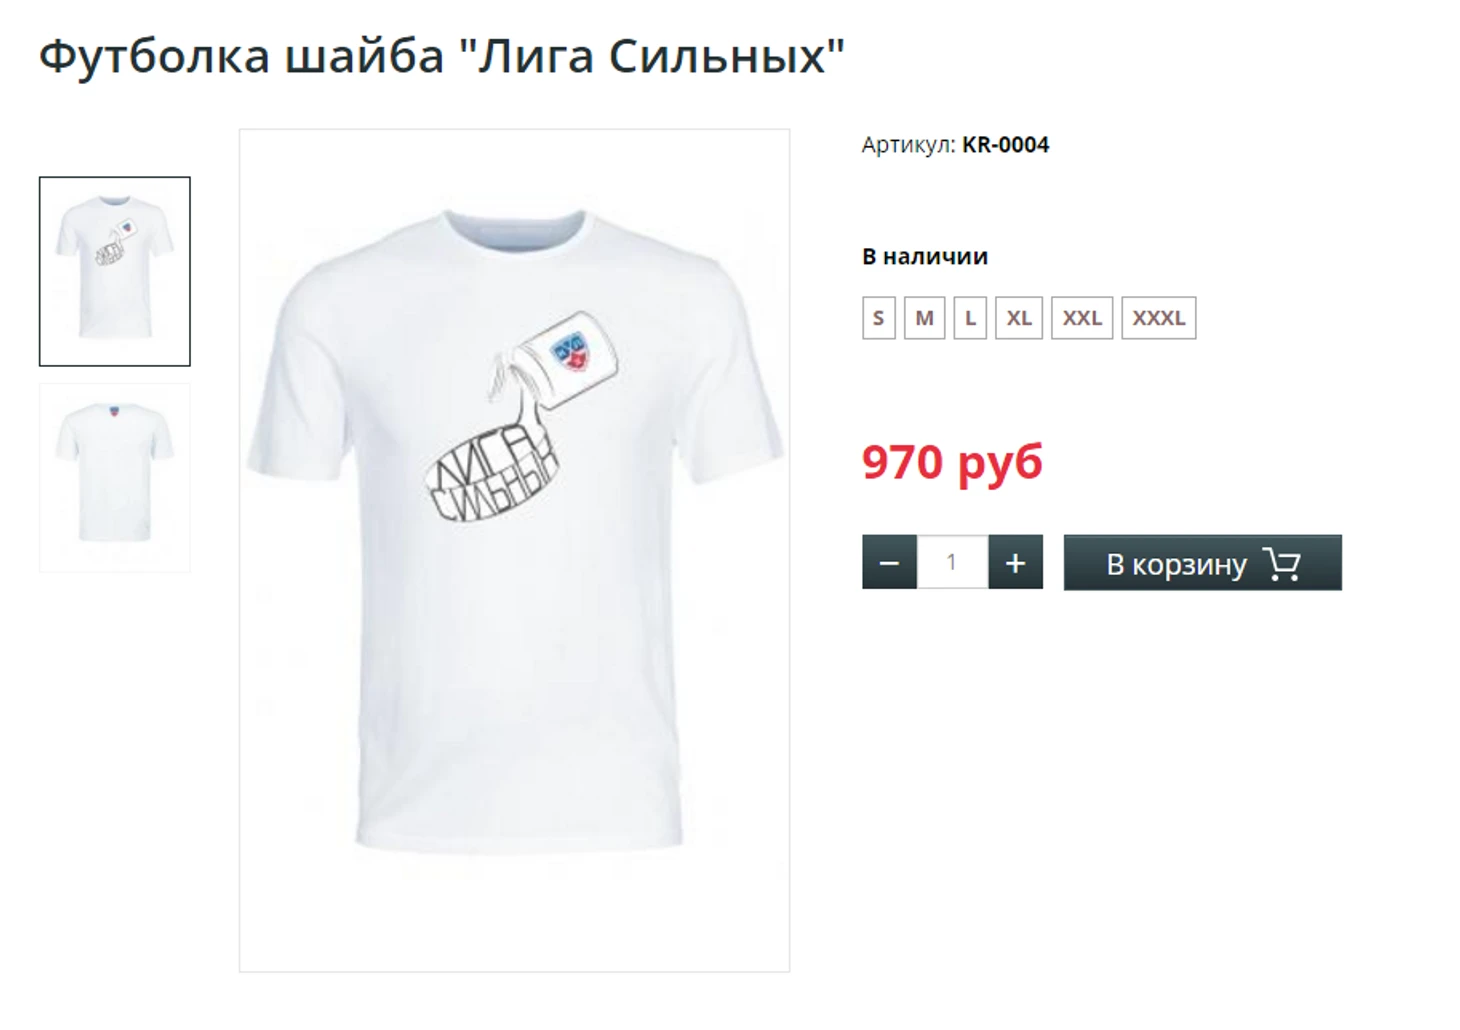The image size is (1460, 1030).
Task: Decrease quantity with the minus button
Action: [889, 562]
